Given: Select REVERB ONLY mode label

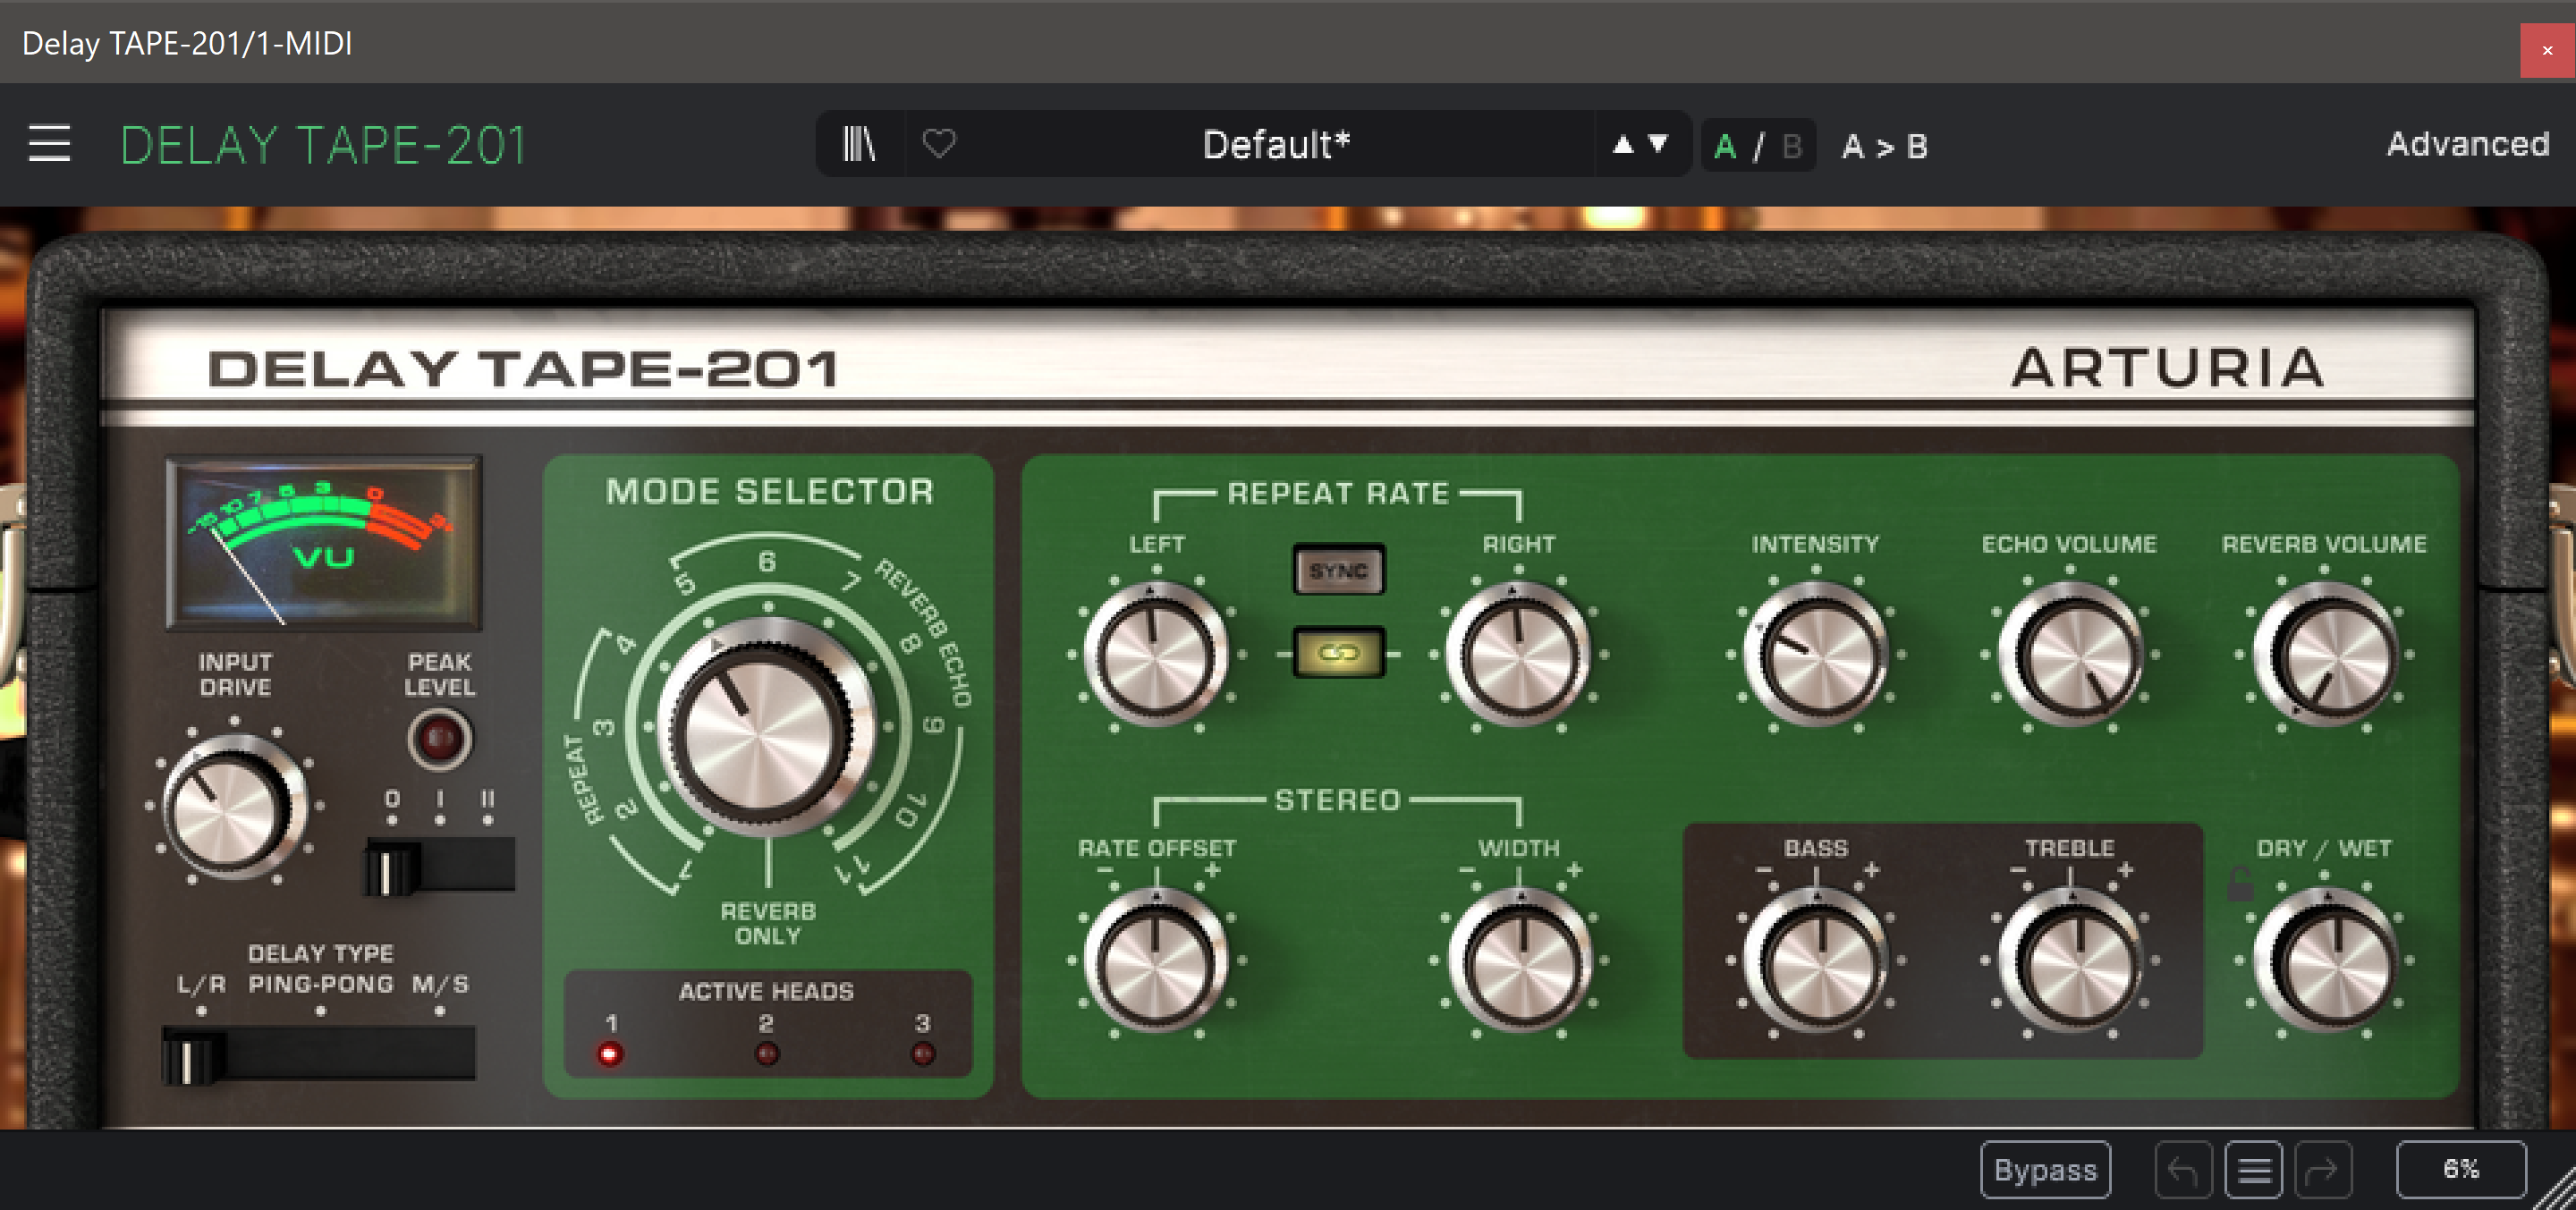Looking at the screenshot, I should pos(767,923).
